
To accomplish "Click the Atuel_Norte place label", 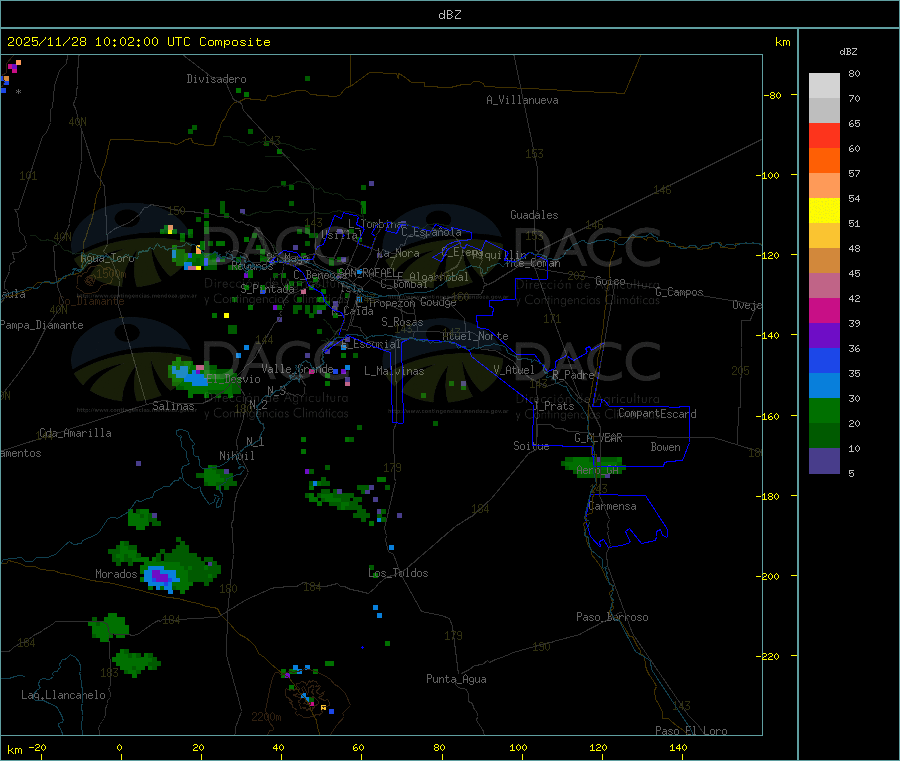I will click(x=475, y=336).
